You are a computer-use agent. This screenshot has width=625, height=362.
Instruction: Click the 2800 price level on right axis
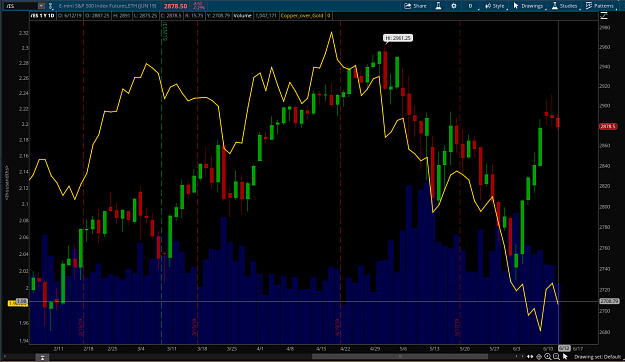click(x=605, y=207)
